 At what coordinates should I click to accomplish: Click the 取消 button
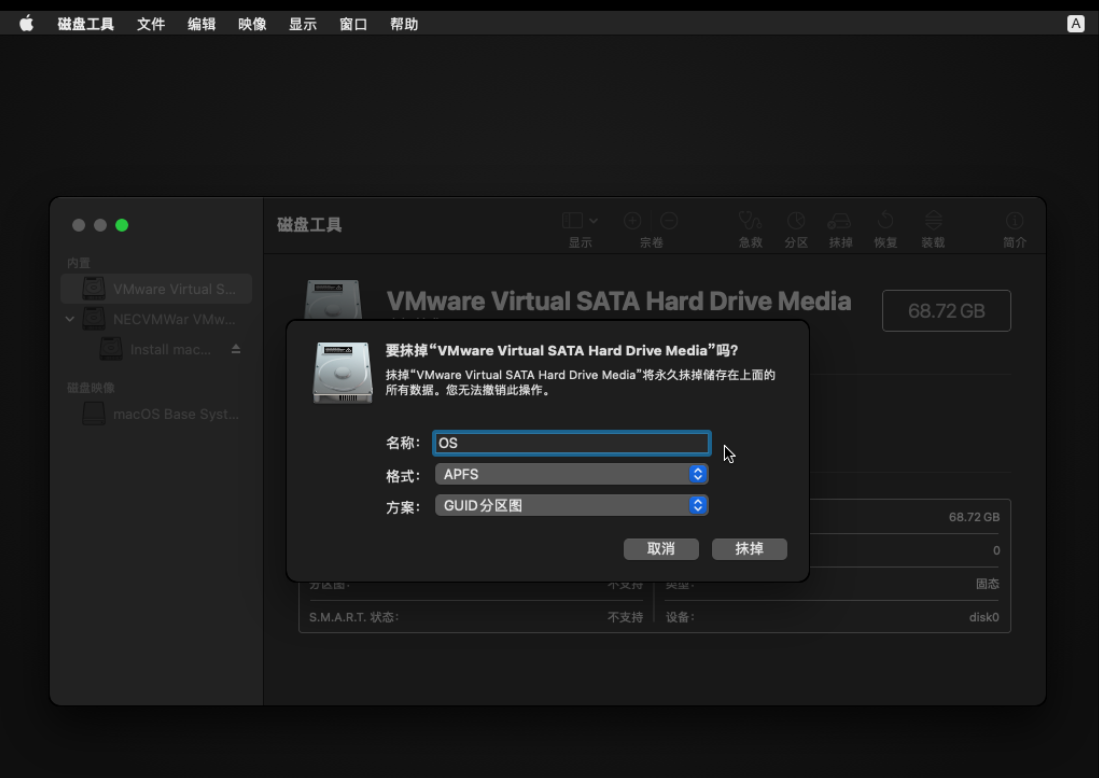pyautogui.click(x=661, y=549)
